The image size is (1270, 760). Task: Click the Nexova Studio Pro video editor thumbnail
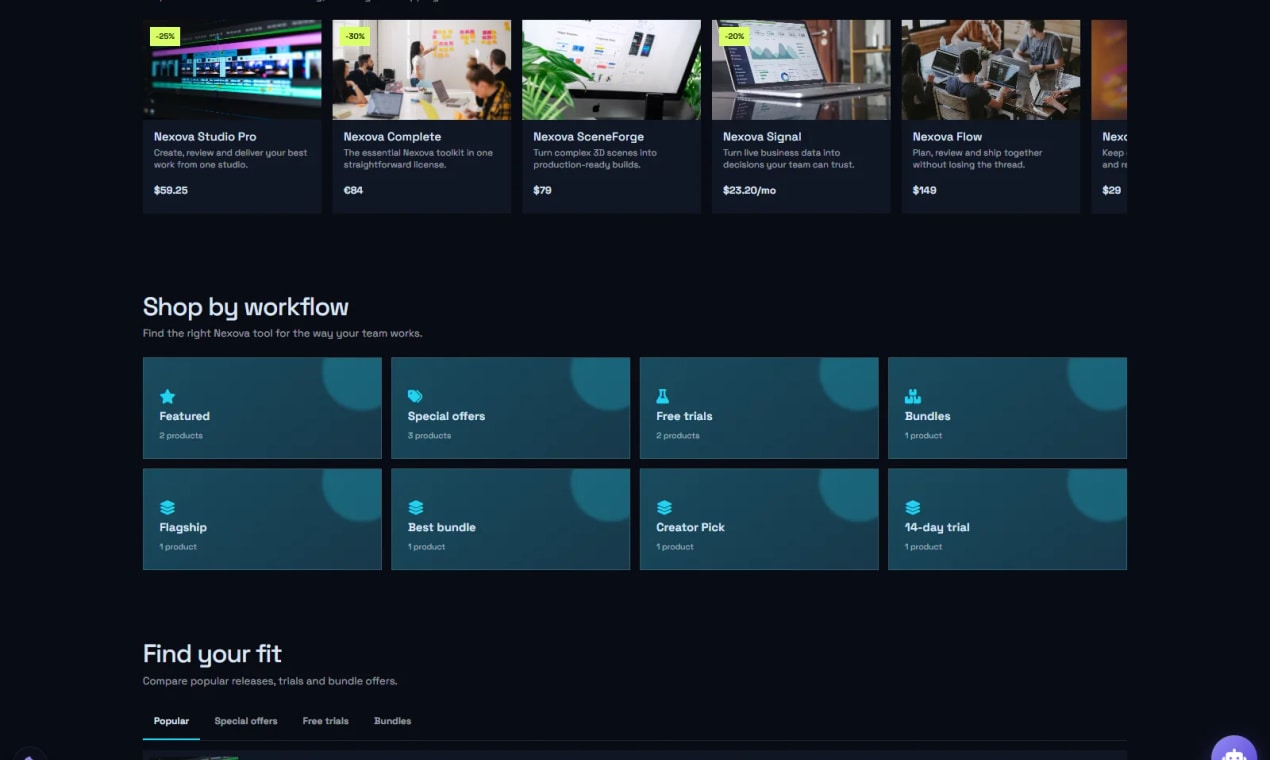(232, 70)
